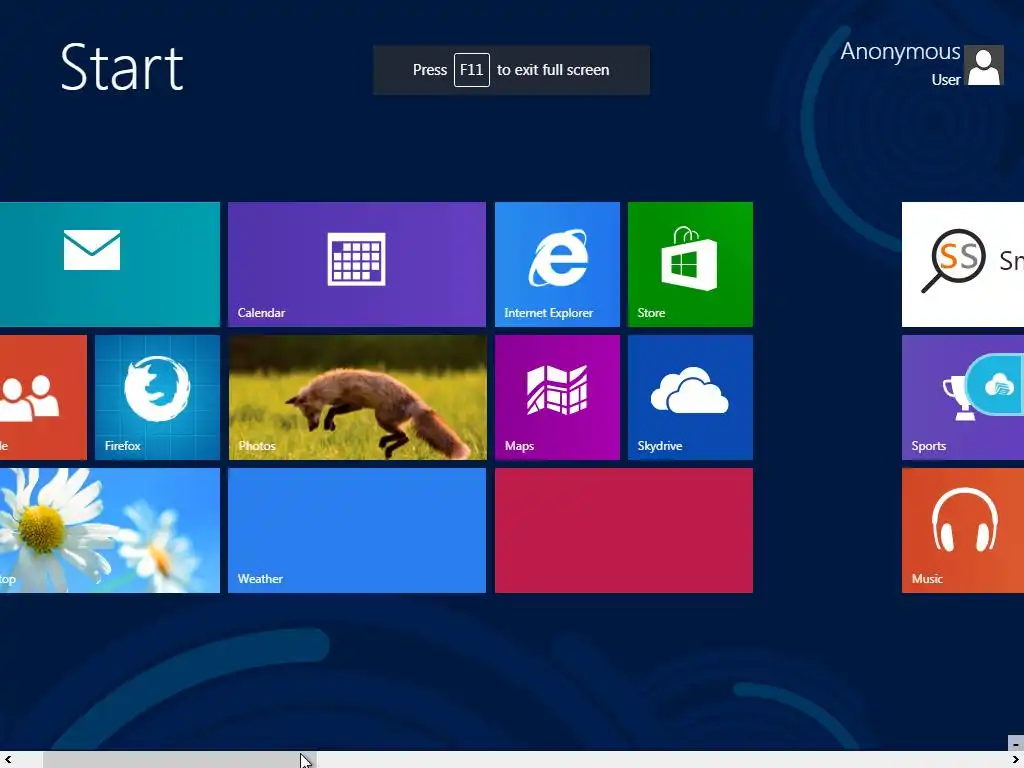This screenshot has height=768, width=1024.
Task: Click the floating cloud badge over Sports
Action: (x=997, y=385)
